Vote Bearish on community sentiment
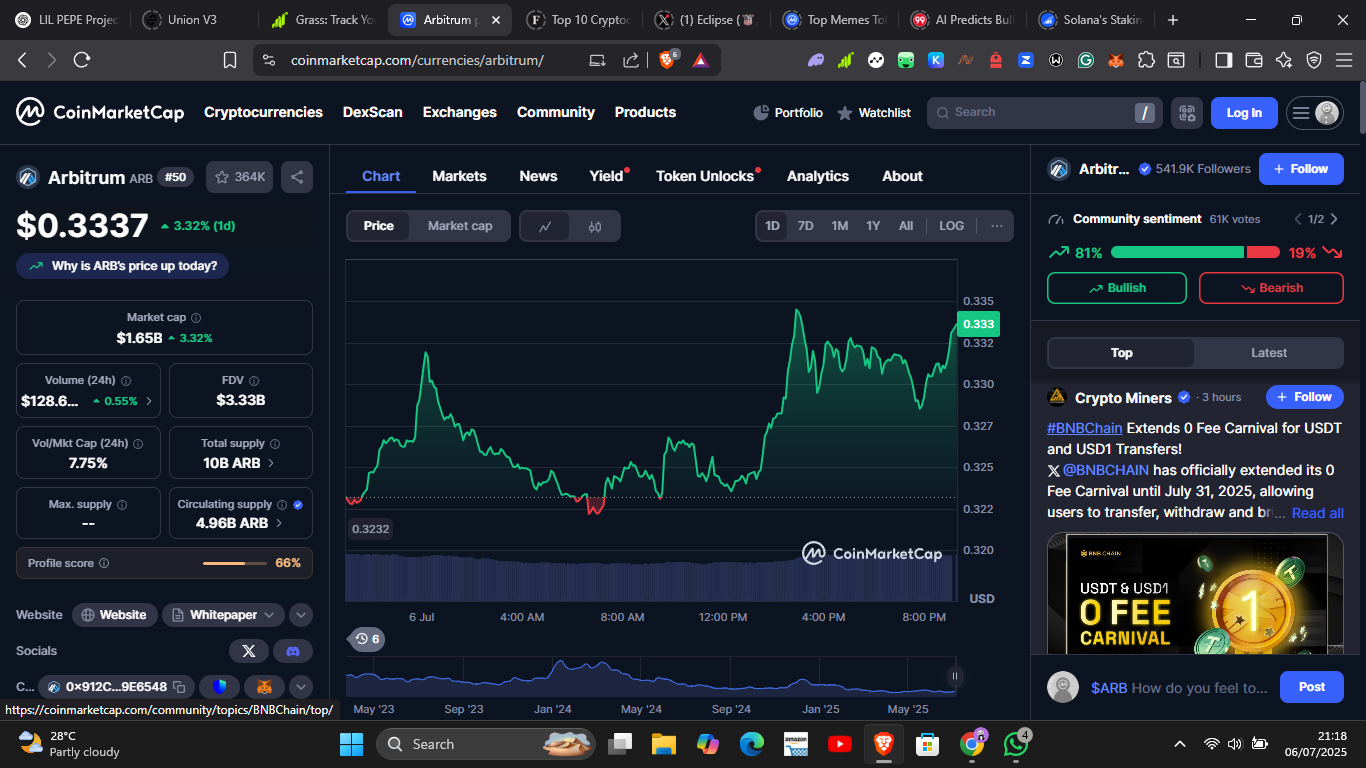1366x768 pixels. click(1271, 288)
